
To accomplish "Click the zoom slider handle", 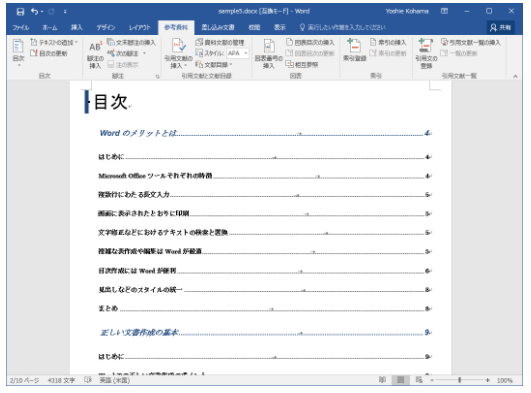I will (x=460, y=380).
